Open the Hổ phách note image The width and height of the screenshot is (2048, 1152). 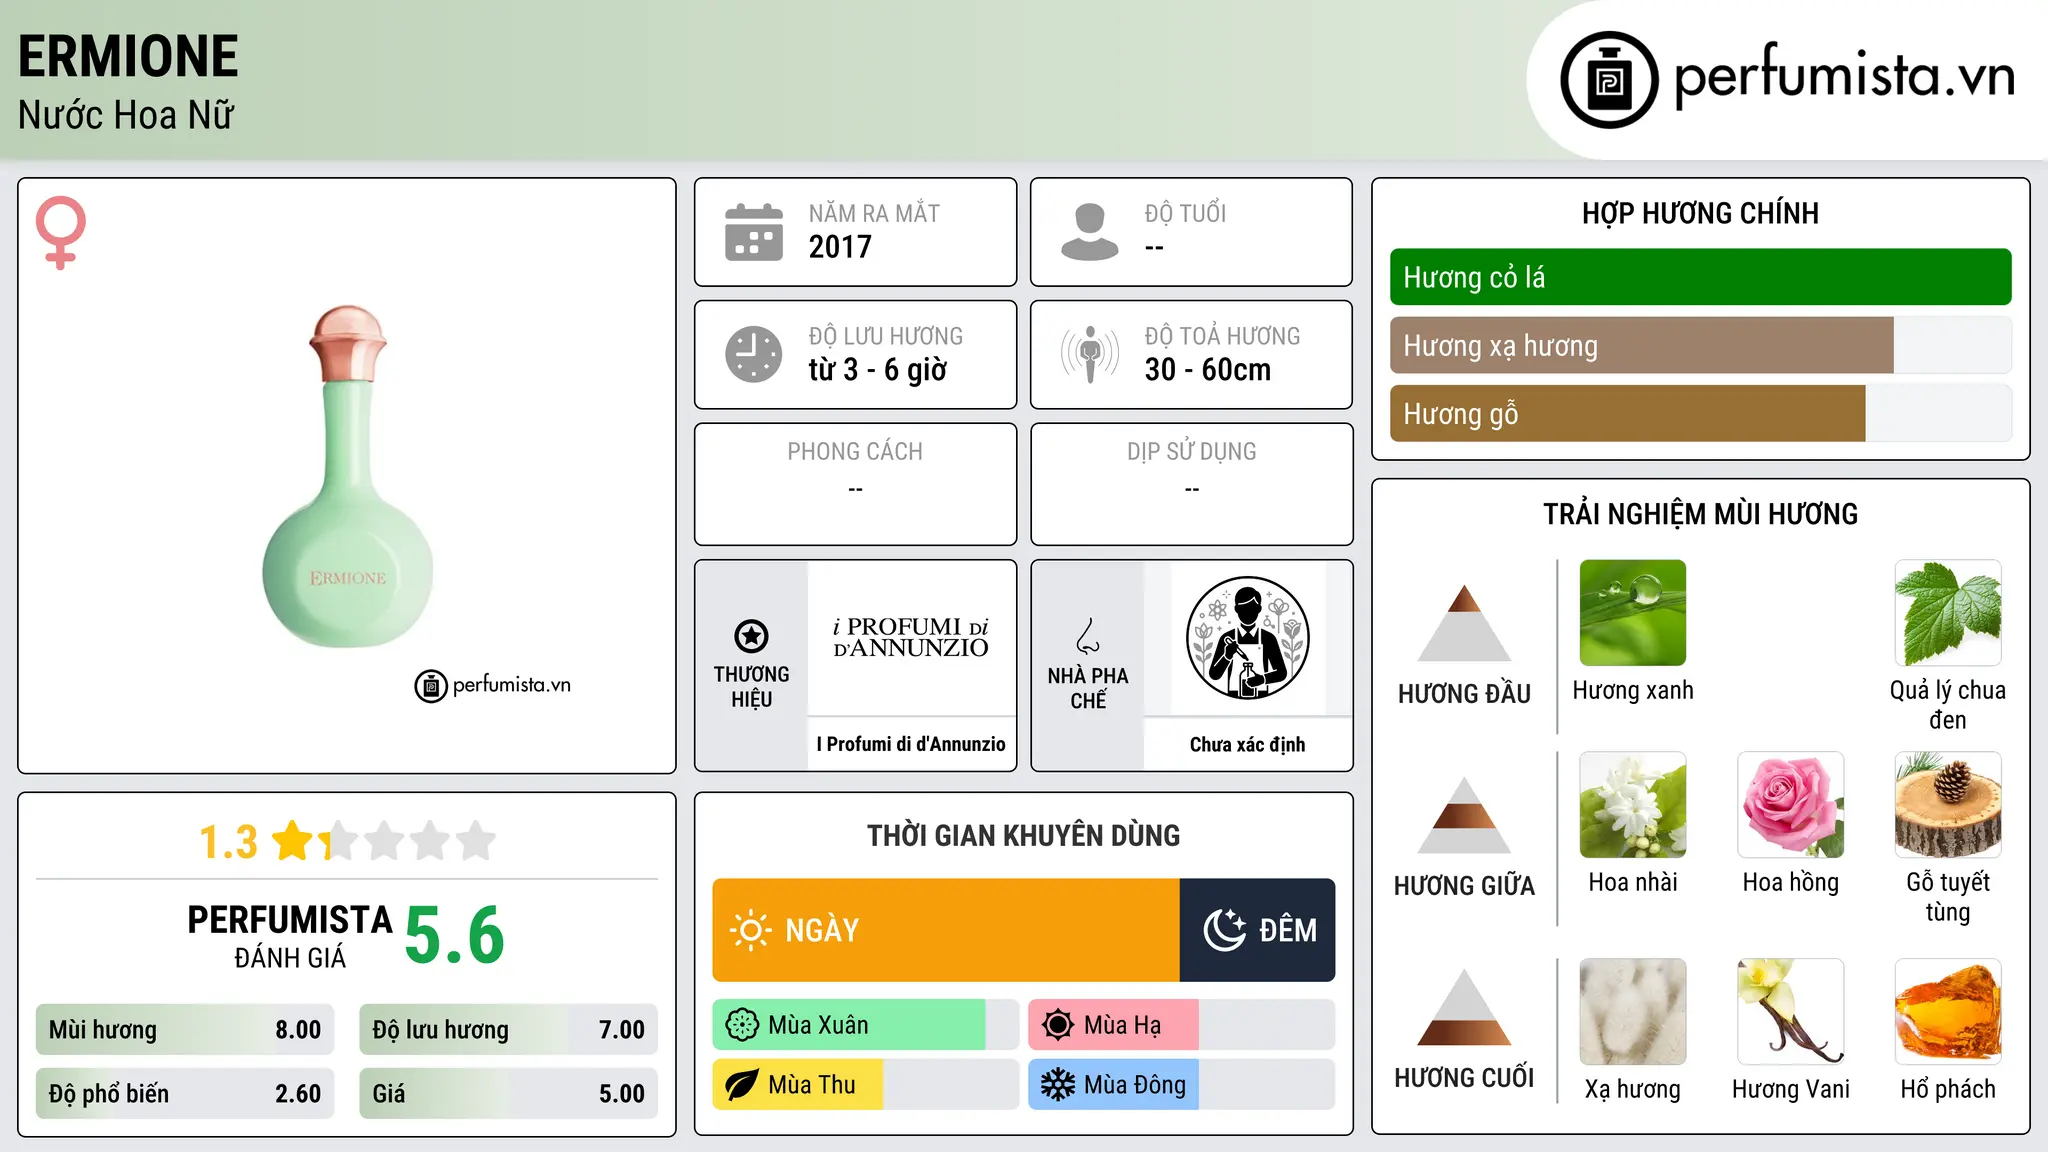click(1948, 1012)
